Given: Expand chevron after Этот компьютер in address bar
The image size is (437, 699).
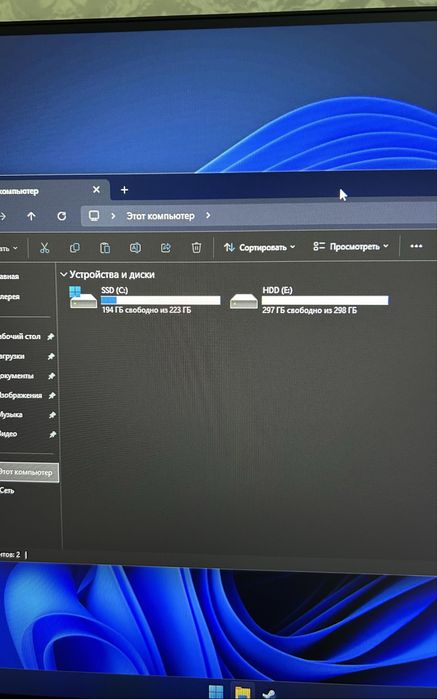Looking at the screenshot, I should coord(208,215).
